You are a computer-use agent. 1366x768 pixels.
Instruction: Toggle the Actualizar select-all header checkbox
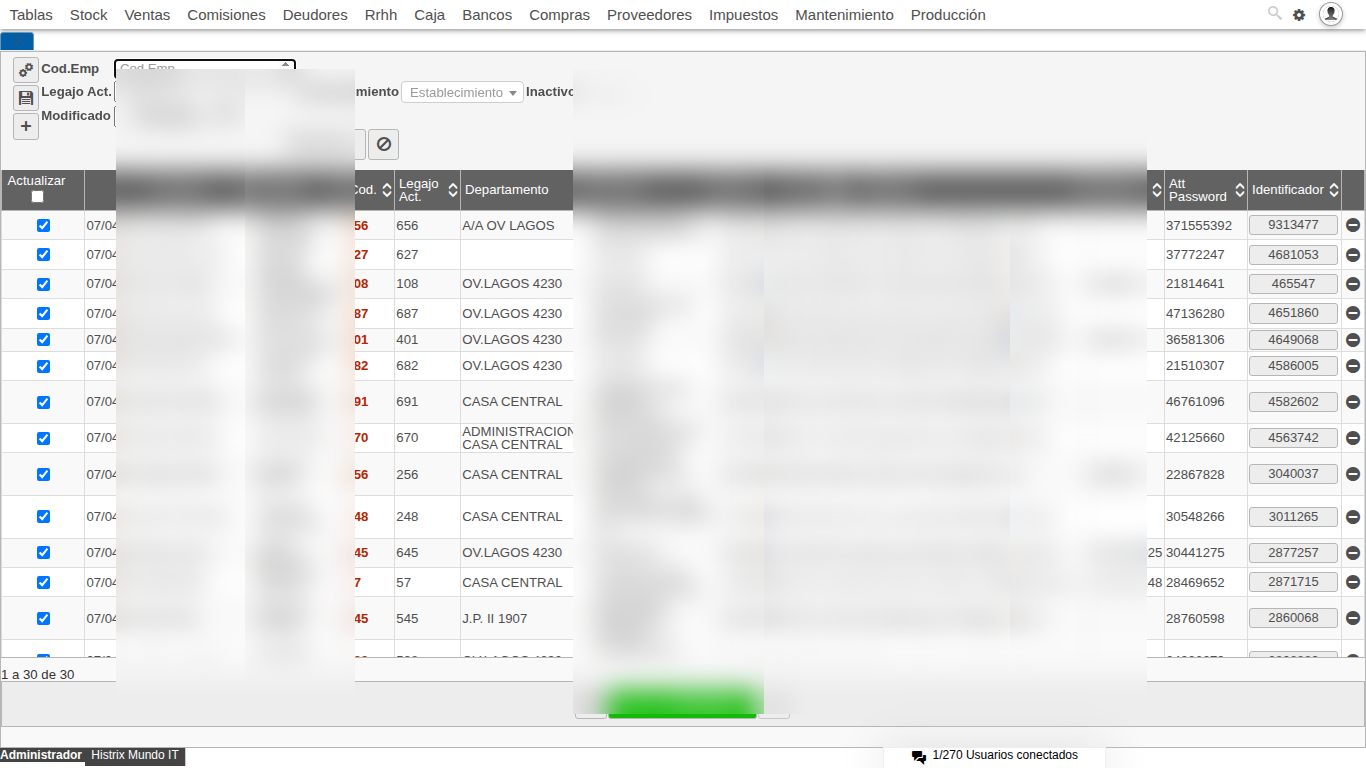pyautogui.click(x=38, y=197)
